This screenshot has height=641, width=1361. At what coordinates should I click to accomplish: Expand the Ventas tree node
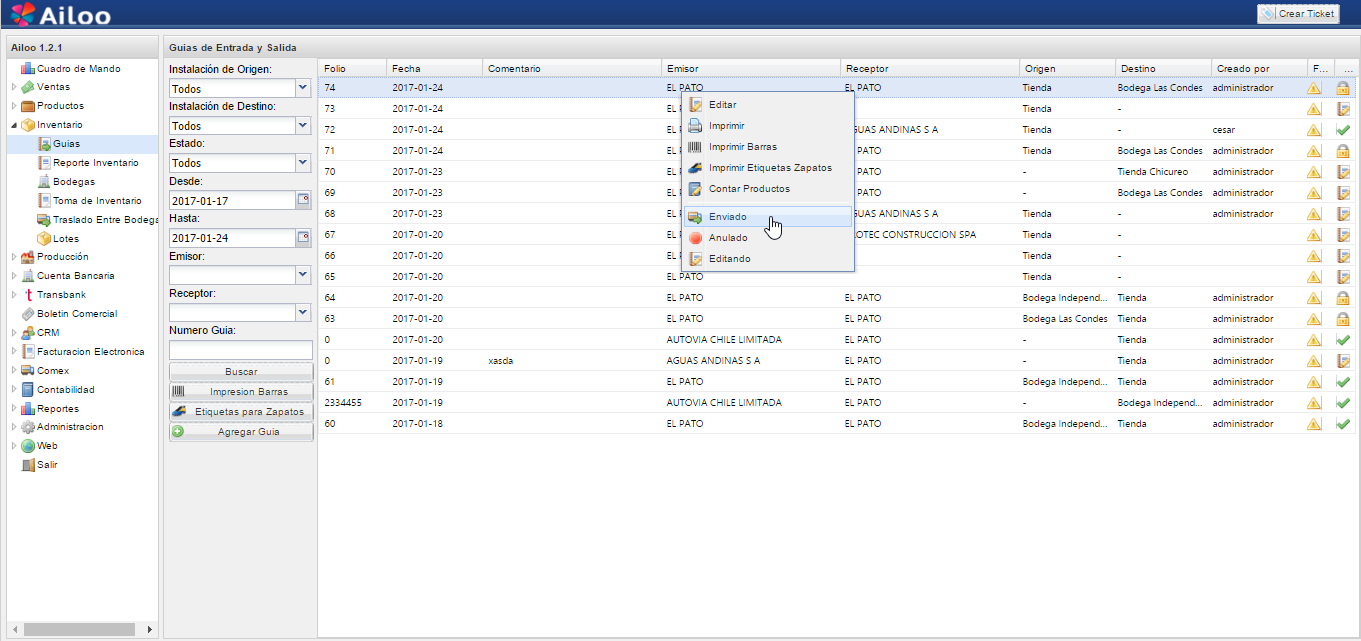[x=14, y=87]
